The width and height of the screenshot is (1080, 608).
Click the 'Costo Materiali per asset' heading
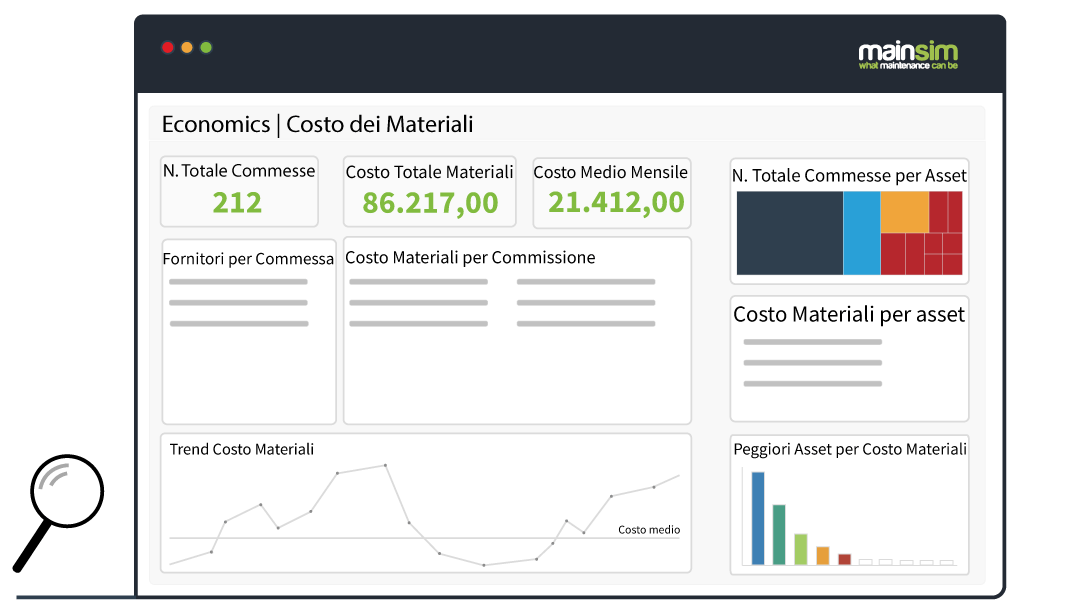click(x=849, y=315)
